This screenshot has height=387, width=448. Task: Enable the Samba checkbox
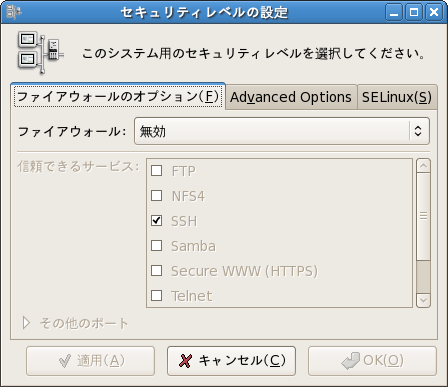click(x=157, y=246)
